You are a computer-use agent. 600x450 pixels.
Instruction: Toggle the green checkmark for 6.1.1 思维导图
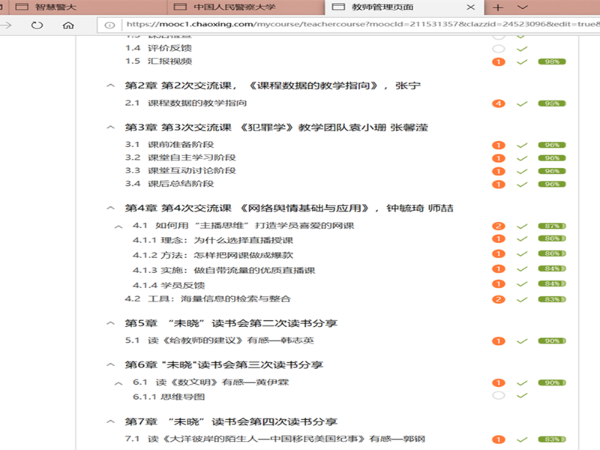tap(522, 396)
